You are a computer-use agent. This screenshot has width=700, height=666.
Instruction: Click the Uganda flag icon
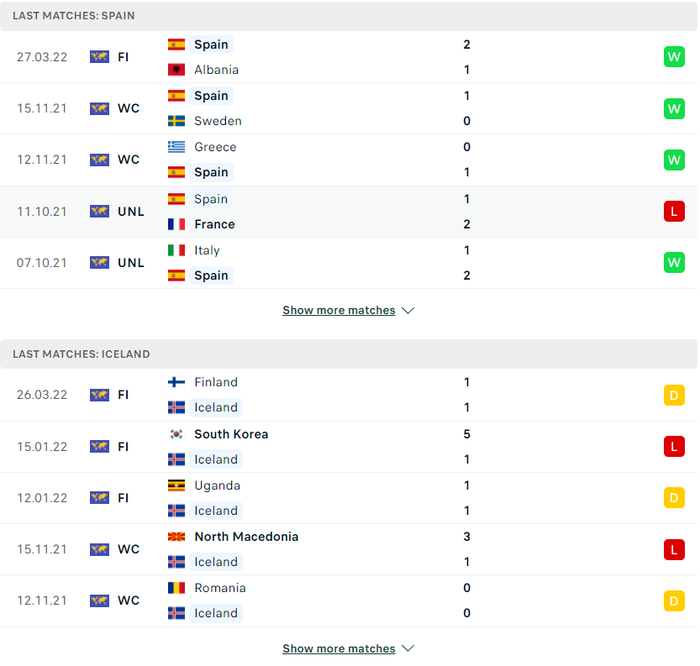(x=176, y=485)
